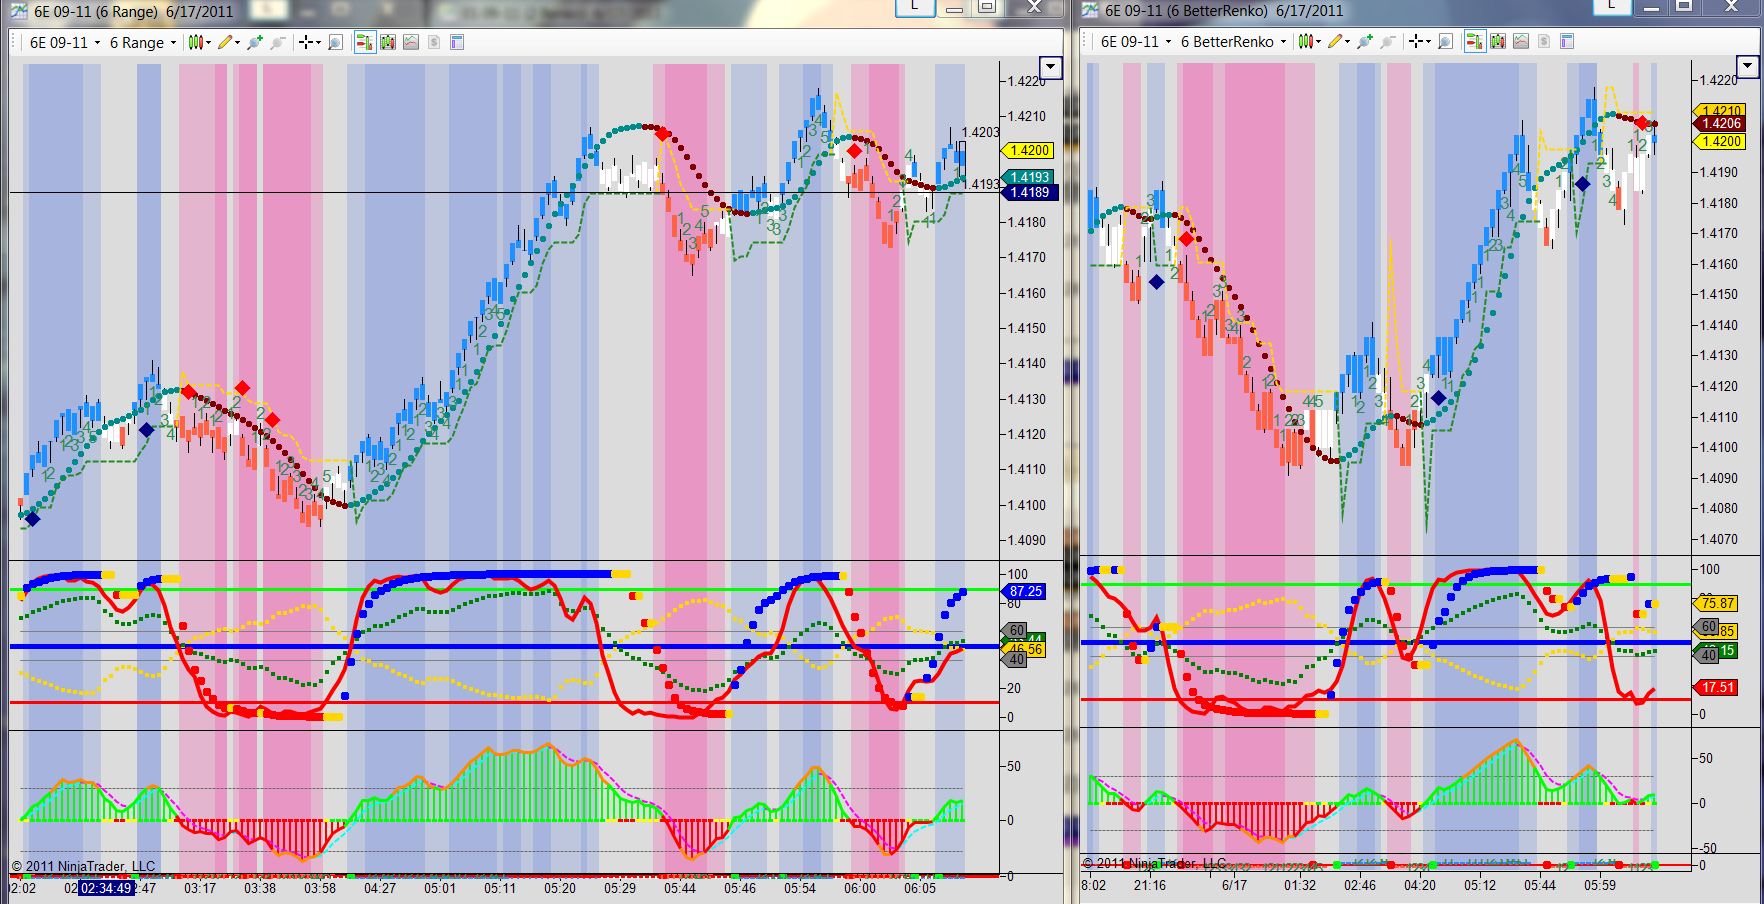
Task: Click the 1.4203 last price label
Action: [980, 132]
